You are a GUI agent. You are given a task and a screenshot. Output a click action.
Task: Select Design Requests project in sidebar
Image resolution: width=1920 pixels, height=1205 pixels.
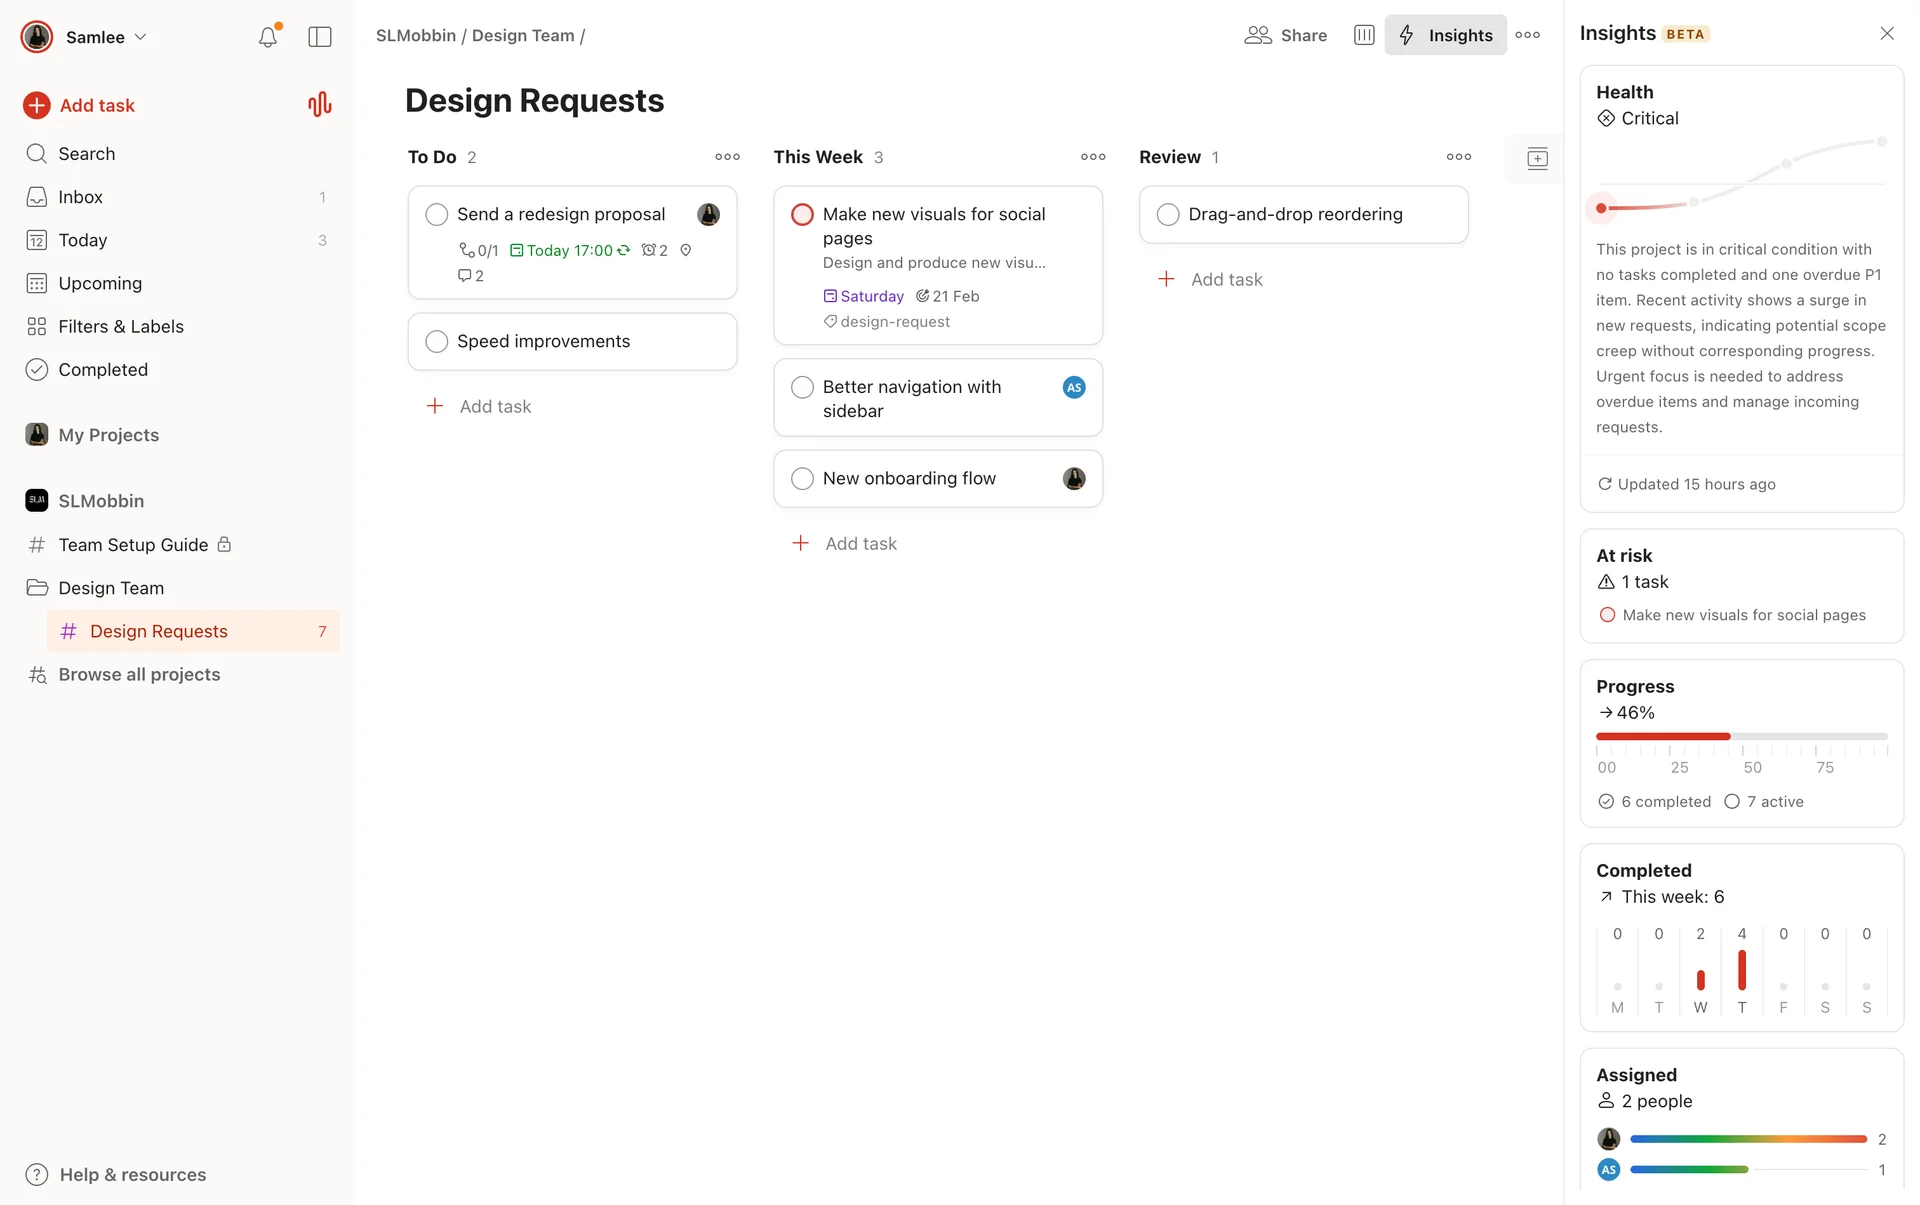pyautogui.click(x=159, y=632)
